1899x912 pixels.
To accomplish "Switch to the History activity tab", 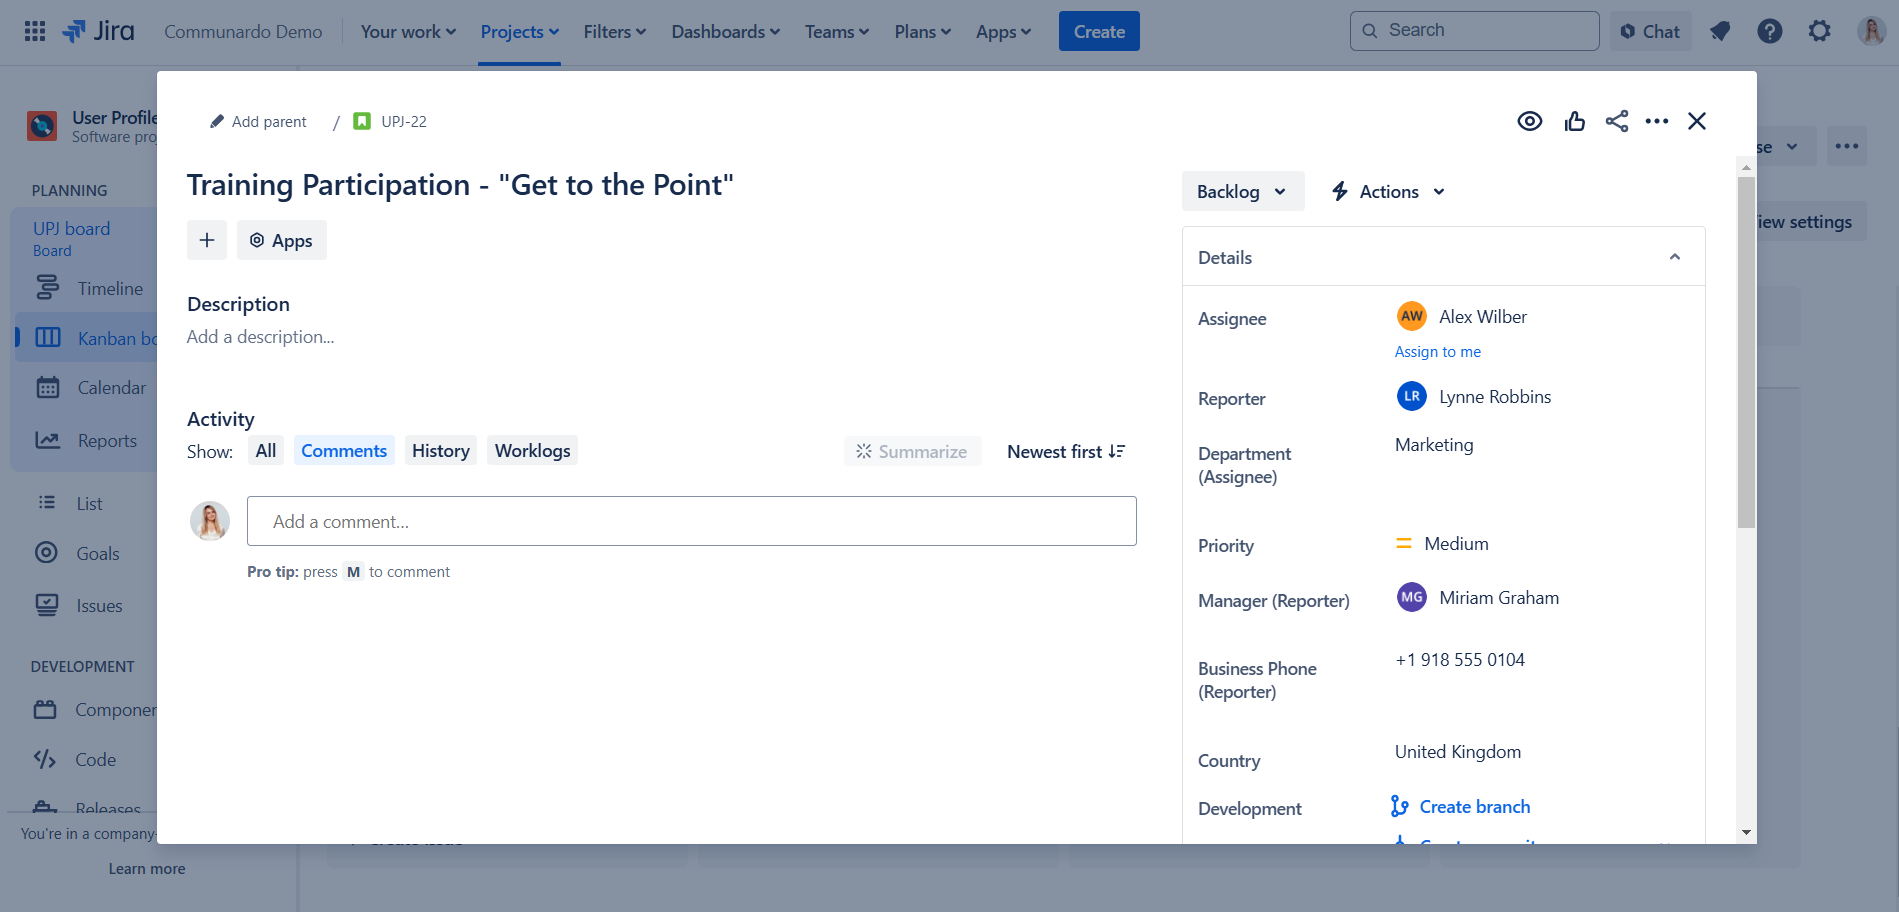I will tap(440, 451).
